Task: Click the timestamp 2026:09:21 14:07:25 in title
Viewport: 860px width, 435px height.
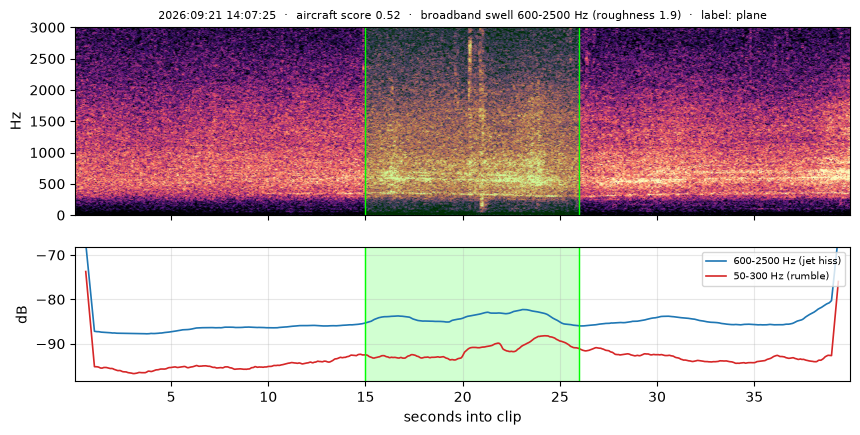Action: click(217, 15)
